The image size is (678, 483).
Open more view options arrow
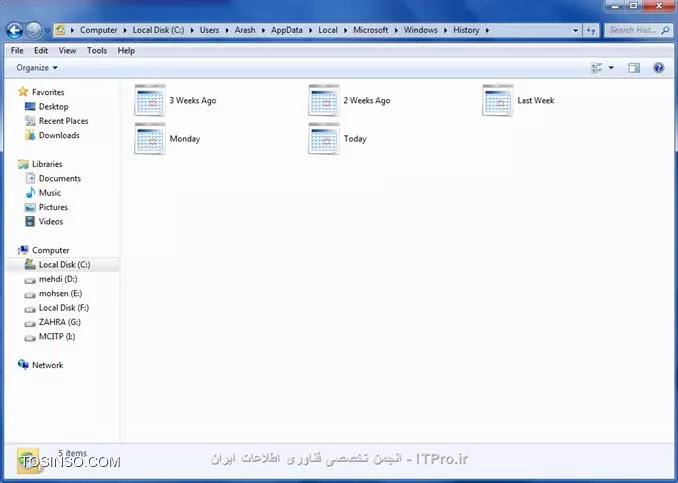click(x=611, y=68)
